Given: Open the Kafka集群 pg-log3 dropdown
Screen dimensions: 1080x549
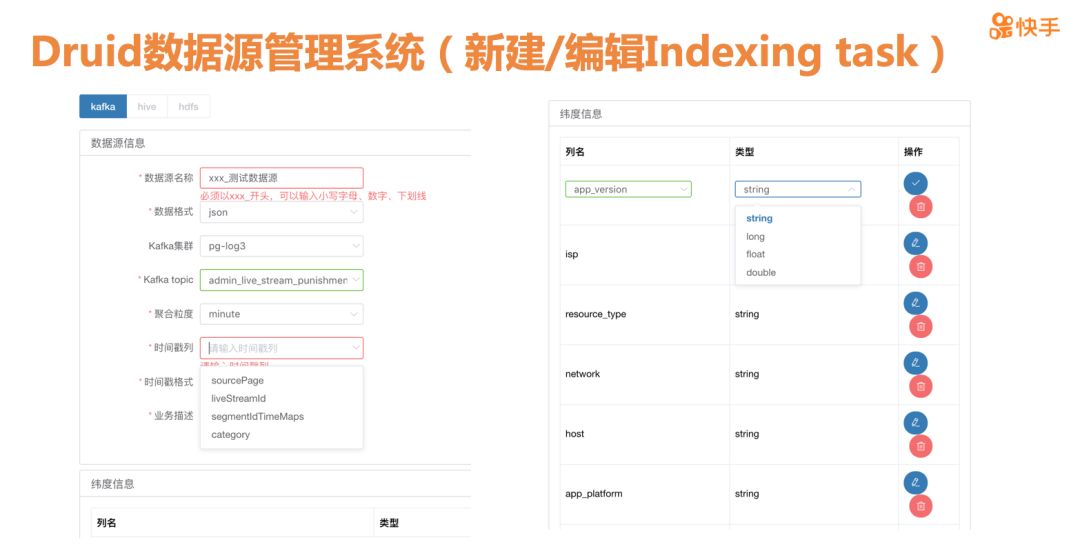Looking at the screenshot, I should coord(282,246).
